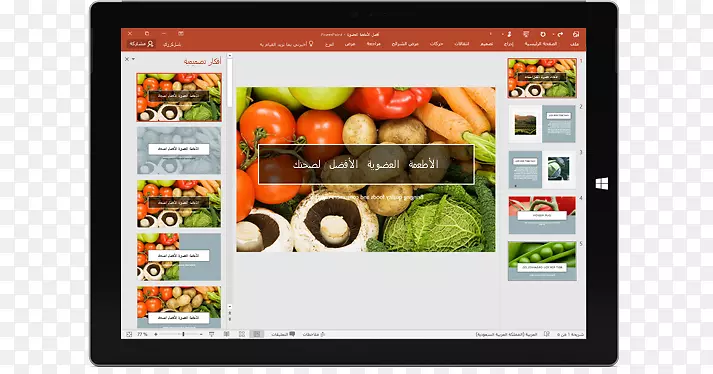Select first design idea with vegetables background
Image resolution: width=713 pixels, height=374 pixels.
pyautogui.click(x=179, y=97)
